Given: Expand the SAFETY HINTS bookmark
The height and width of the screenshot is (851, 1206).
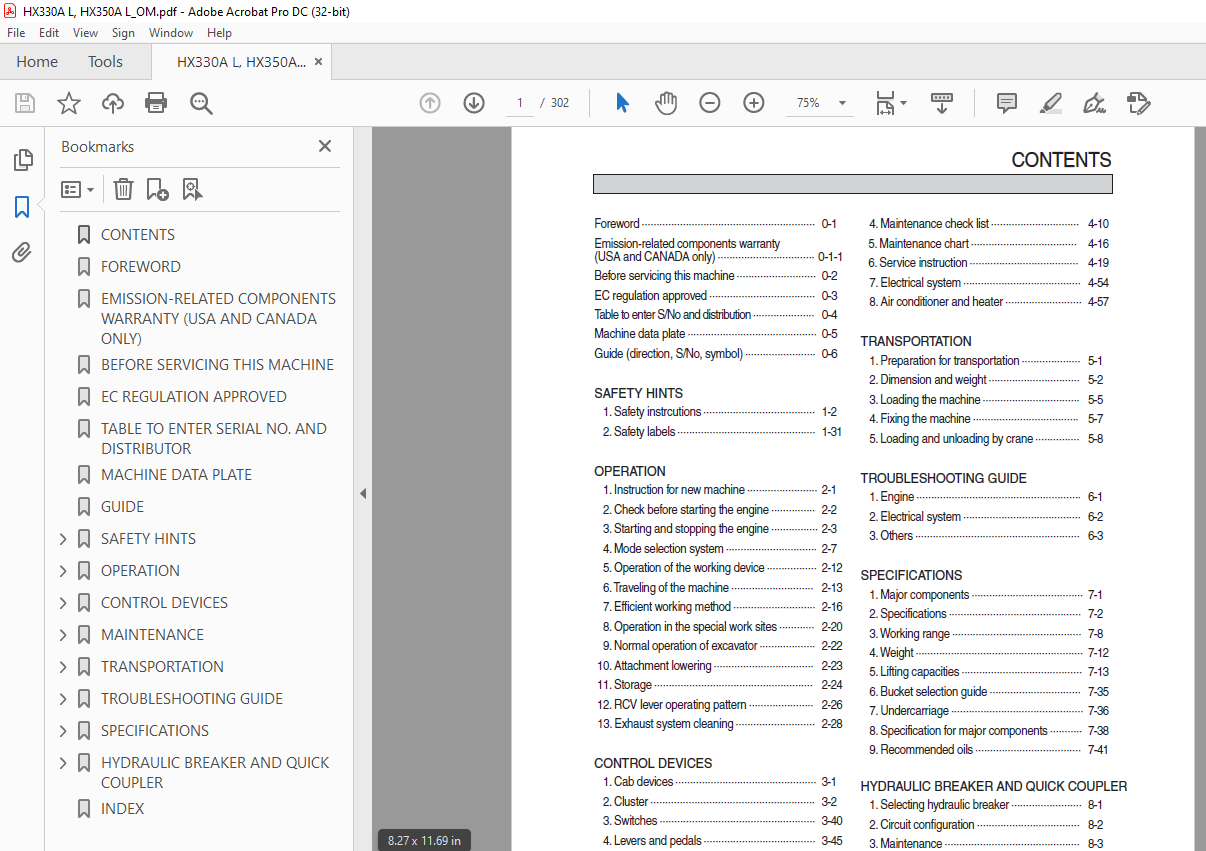Looking at the screenshot, I should tap(63, 539).
